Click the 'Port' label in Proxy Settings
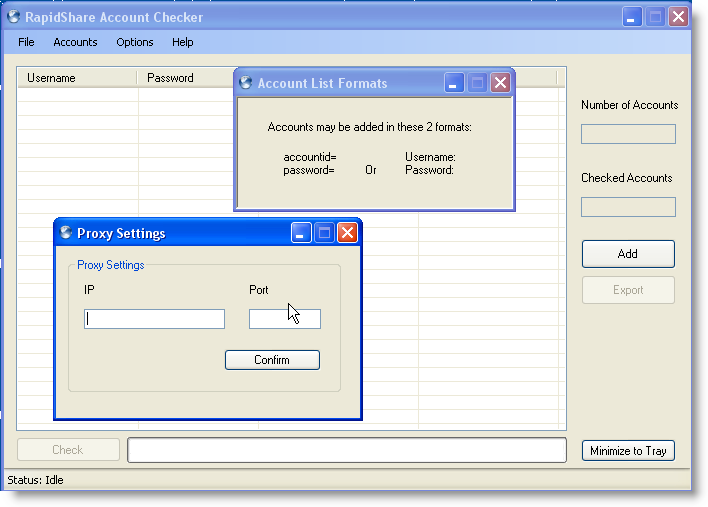The width and height of the screenshot is (708, 507). pos(259,290)
